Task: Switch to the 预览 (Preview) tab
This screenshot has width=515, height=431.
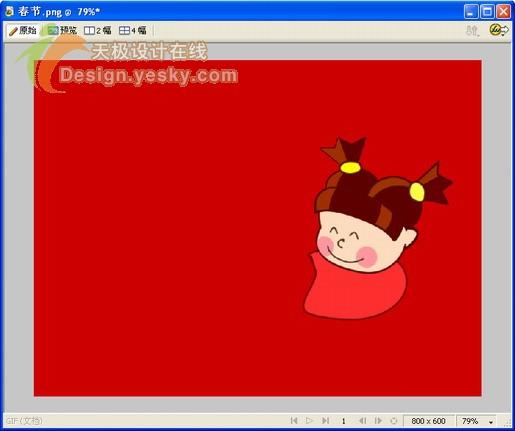Action: 62,31
